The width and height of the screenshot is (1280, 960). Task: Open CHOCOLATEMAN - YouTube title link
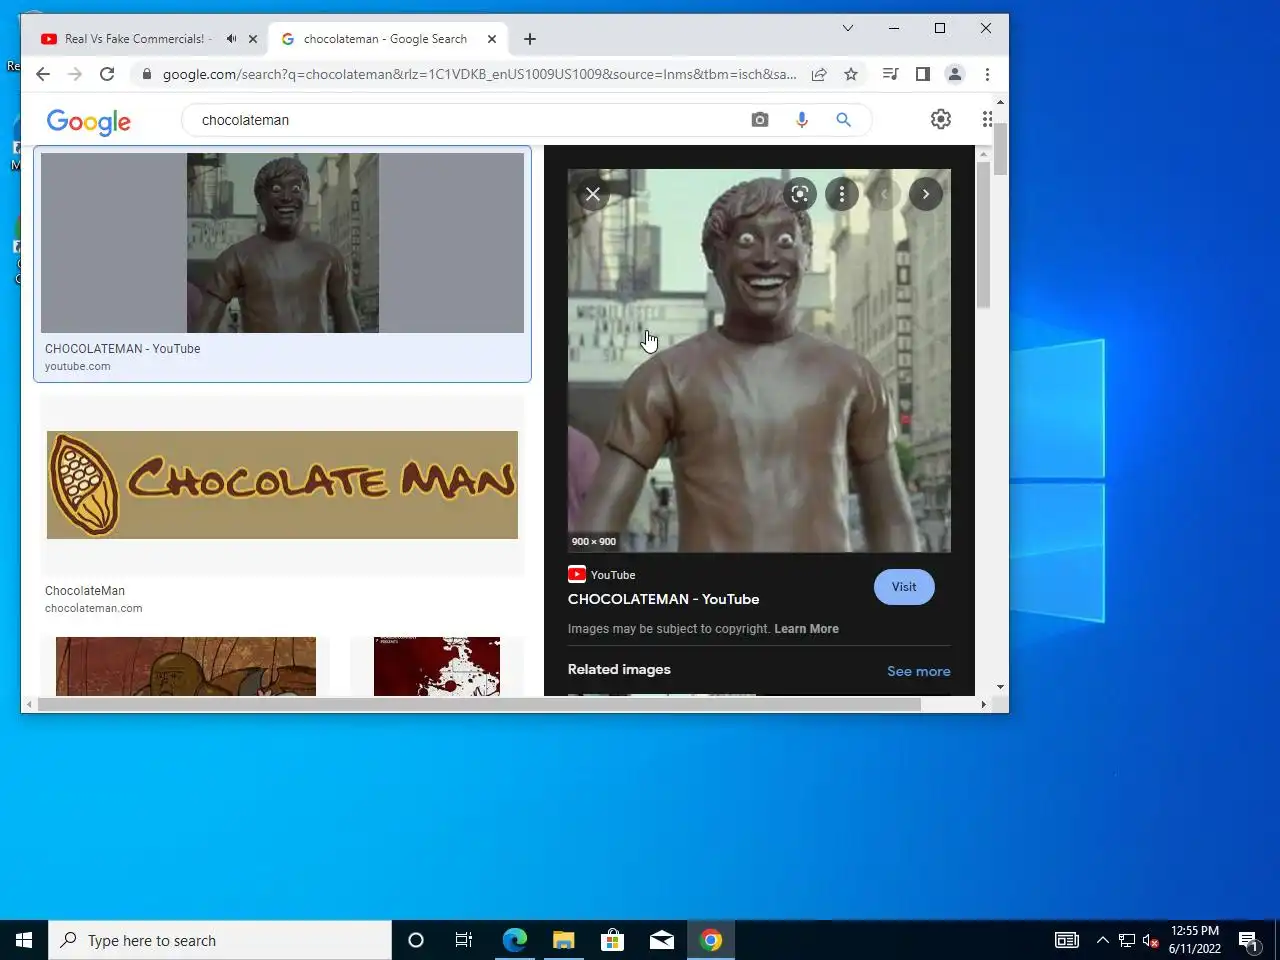point(663,599)
